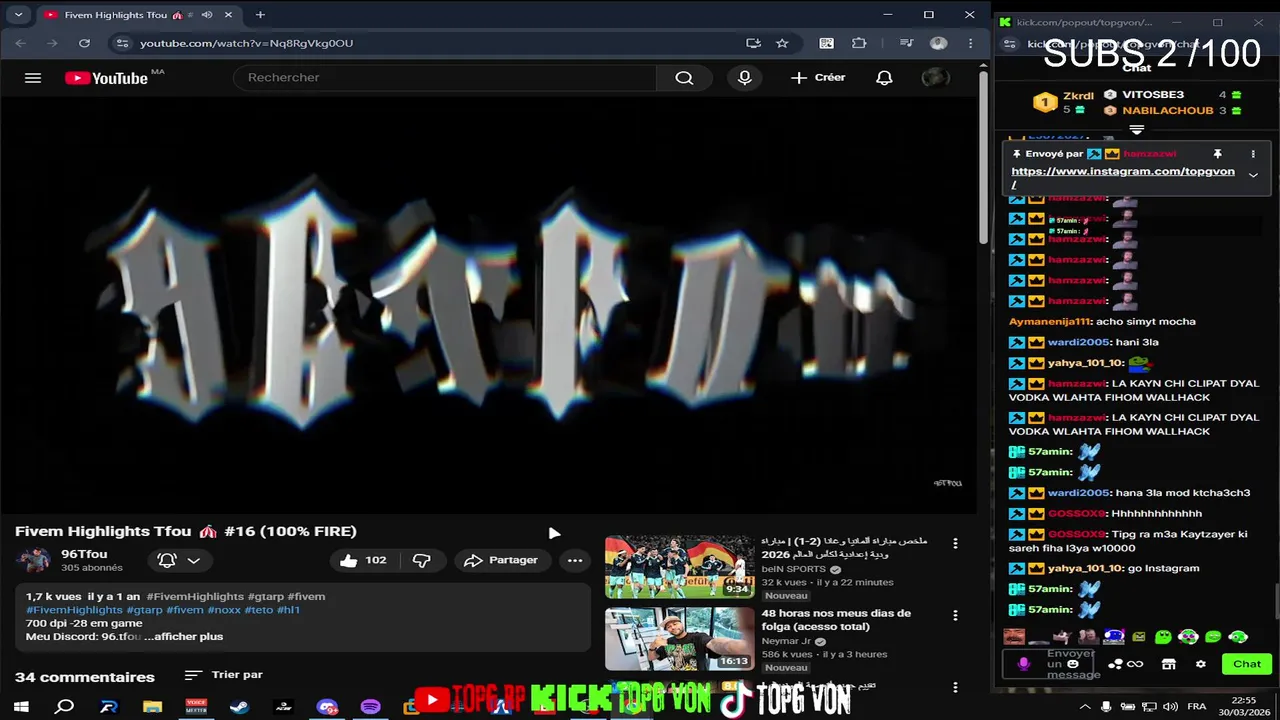1280x720 pixels.
Task: Open Chrome extensions puzzle icon
Action: (x=859, y=43)
